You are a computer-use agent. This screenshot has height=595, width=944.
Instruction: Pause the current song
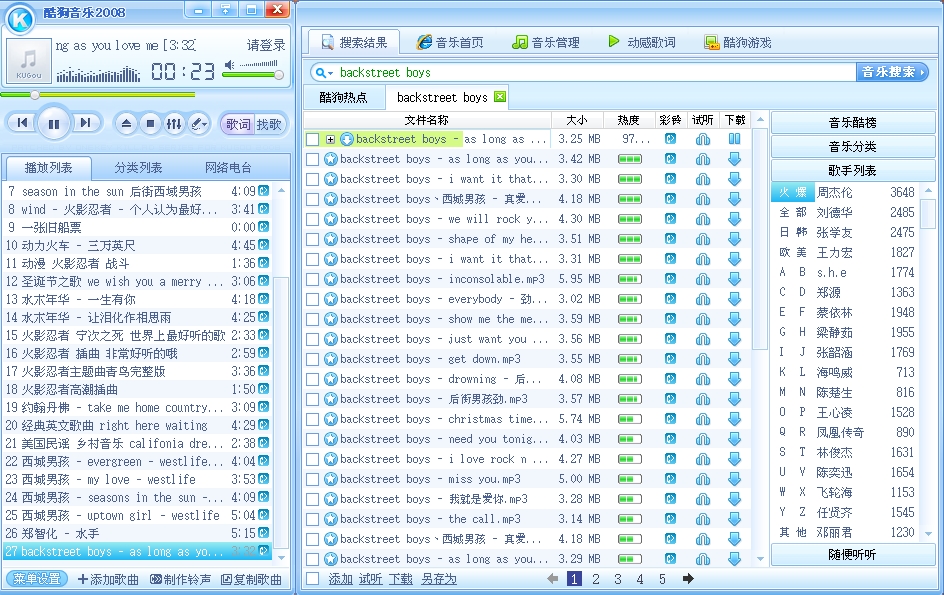click(54, 124)
